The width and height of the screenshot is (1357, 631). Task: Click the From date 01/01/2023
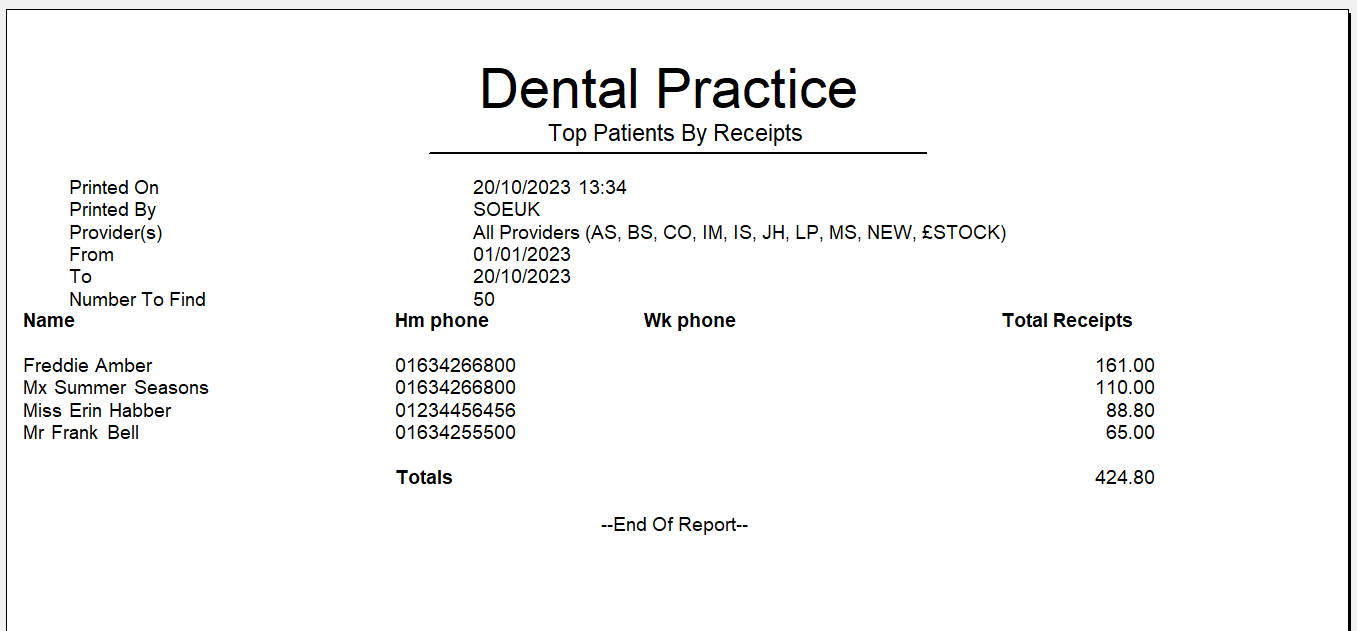[x=522, y=255]
